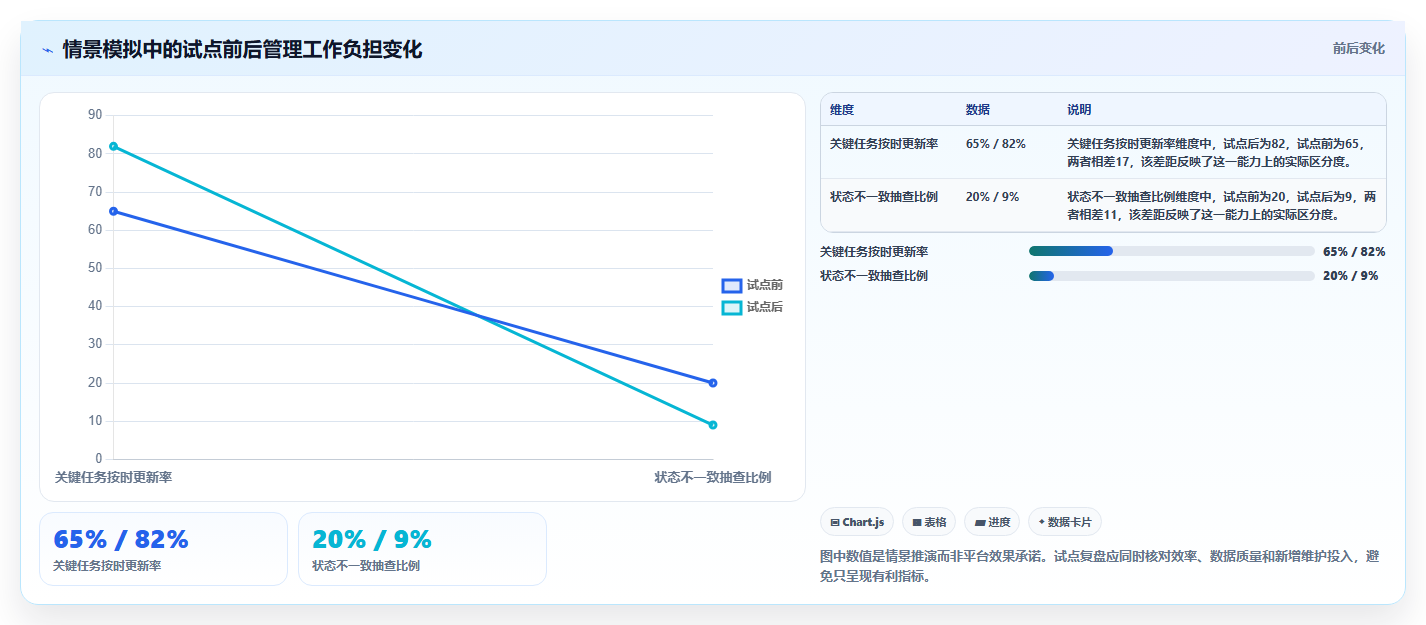Click the 数据 table column header
The width and height of the screenshot is (1426, 625).
[977, 110]
